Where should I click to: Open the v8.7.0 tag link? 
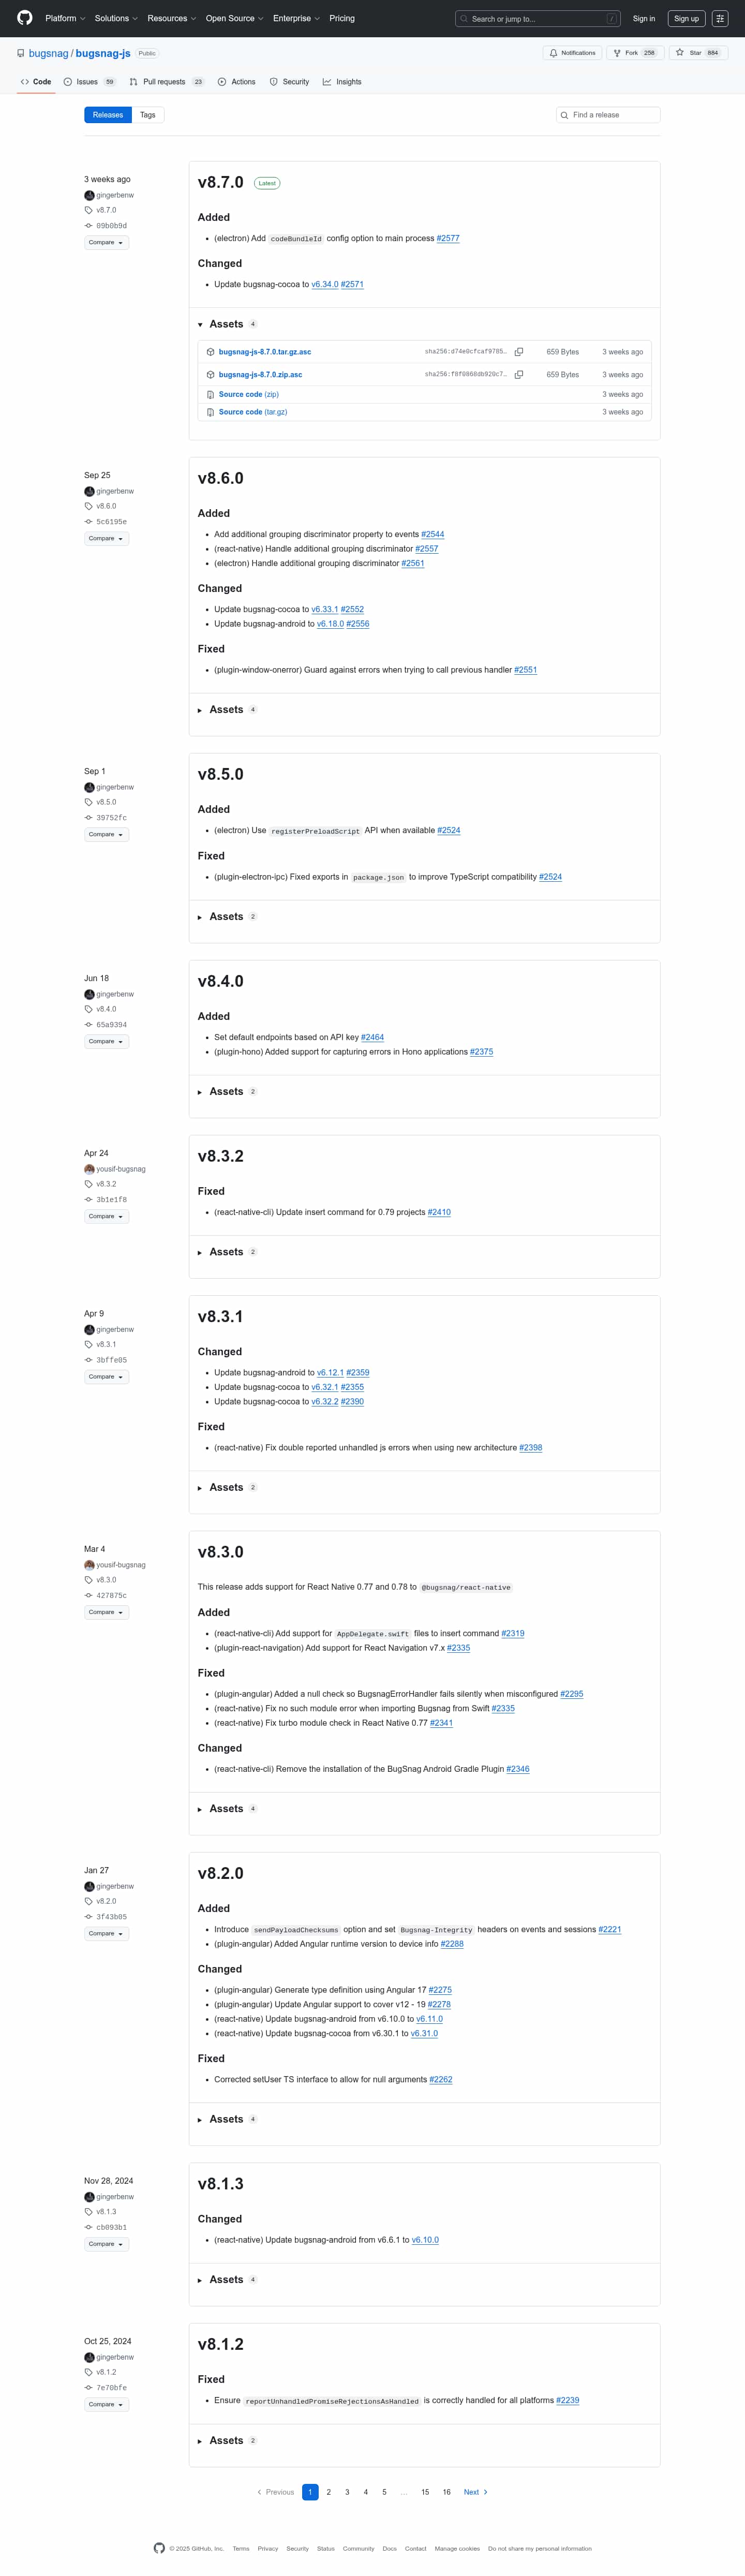(106, 210)
